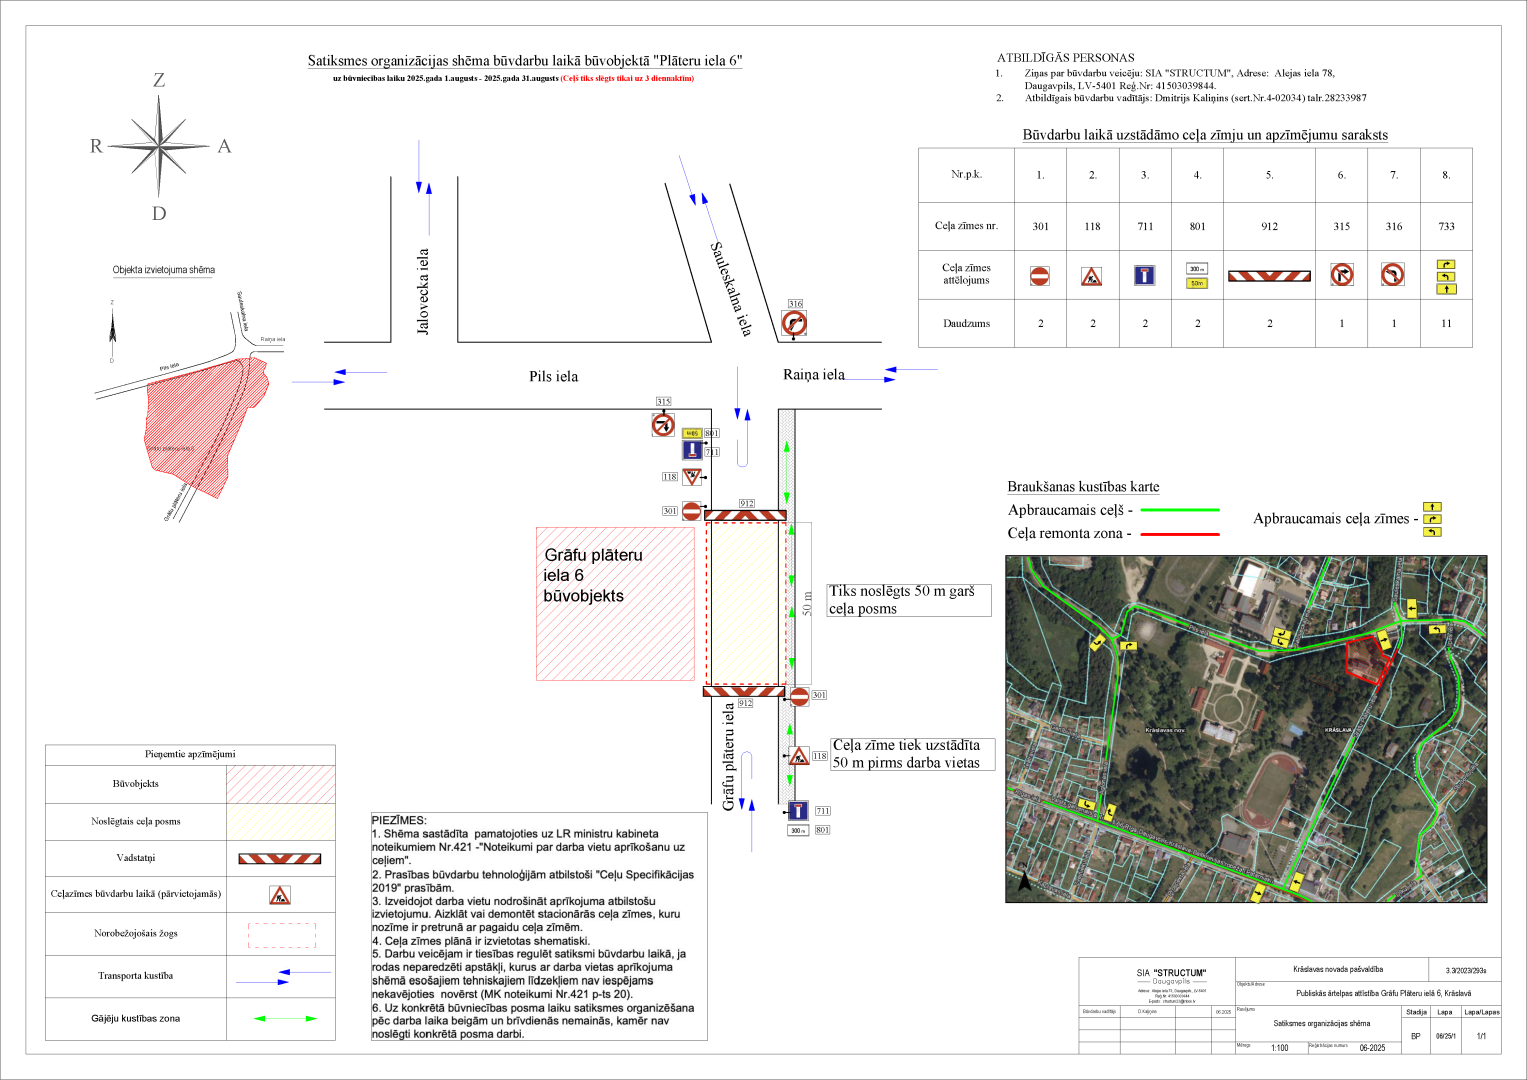
Task: Click the lower 912 striped barrier on the plan
Action: click(745, 691)
